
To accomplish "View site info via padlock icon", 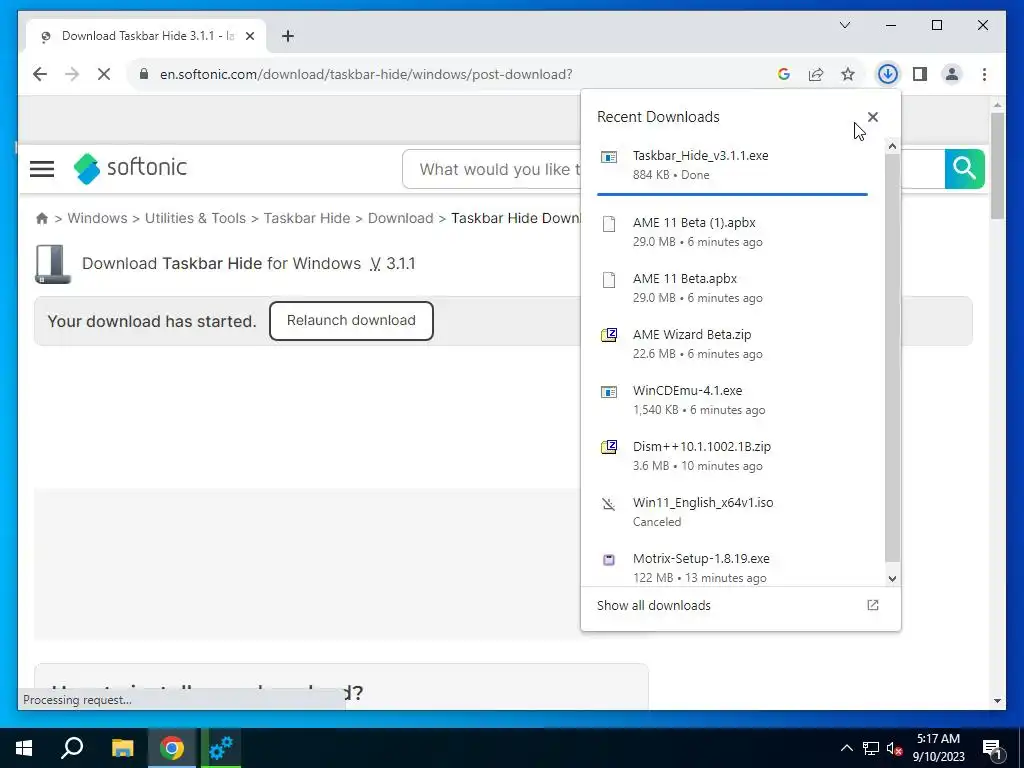I will pos(144,74).
